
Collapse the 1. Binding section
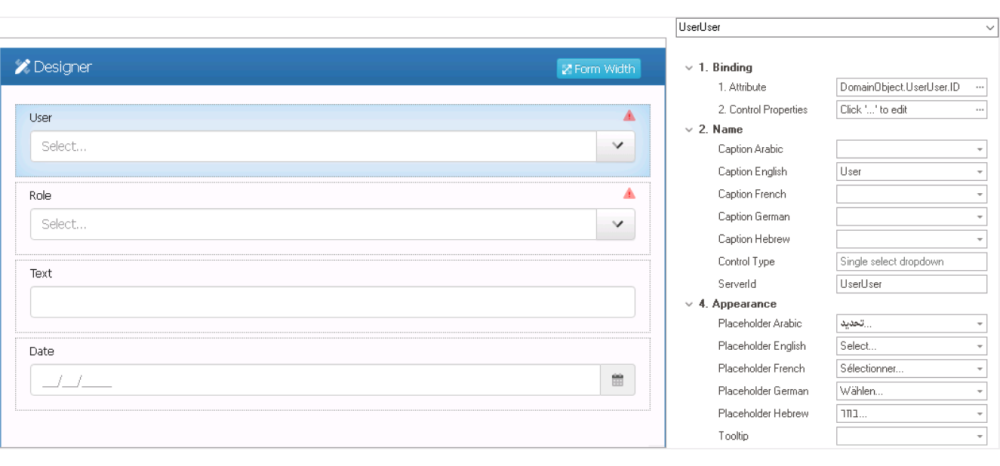(689, 68)
